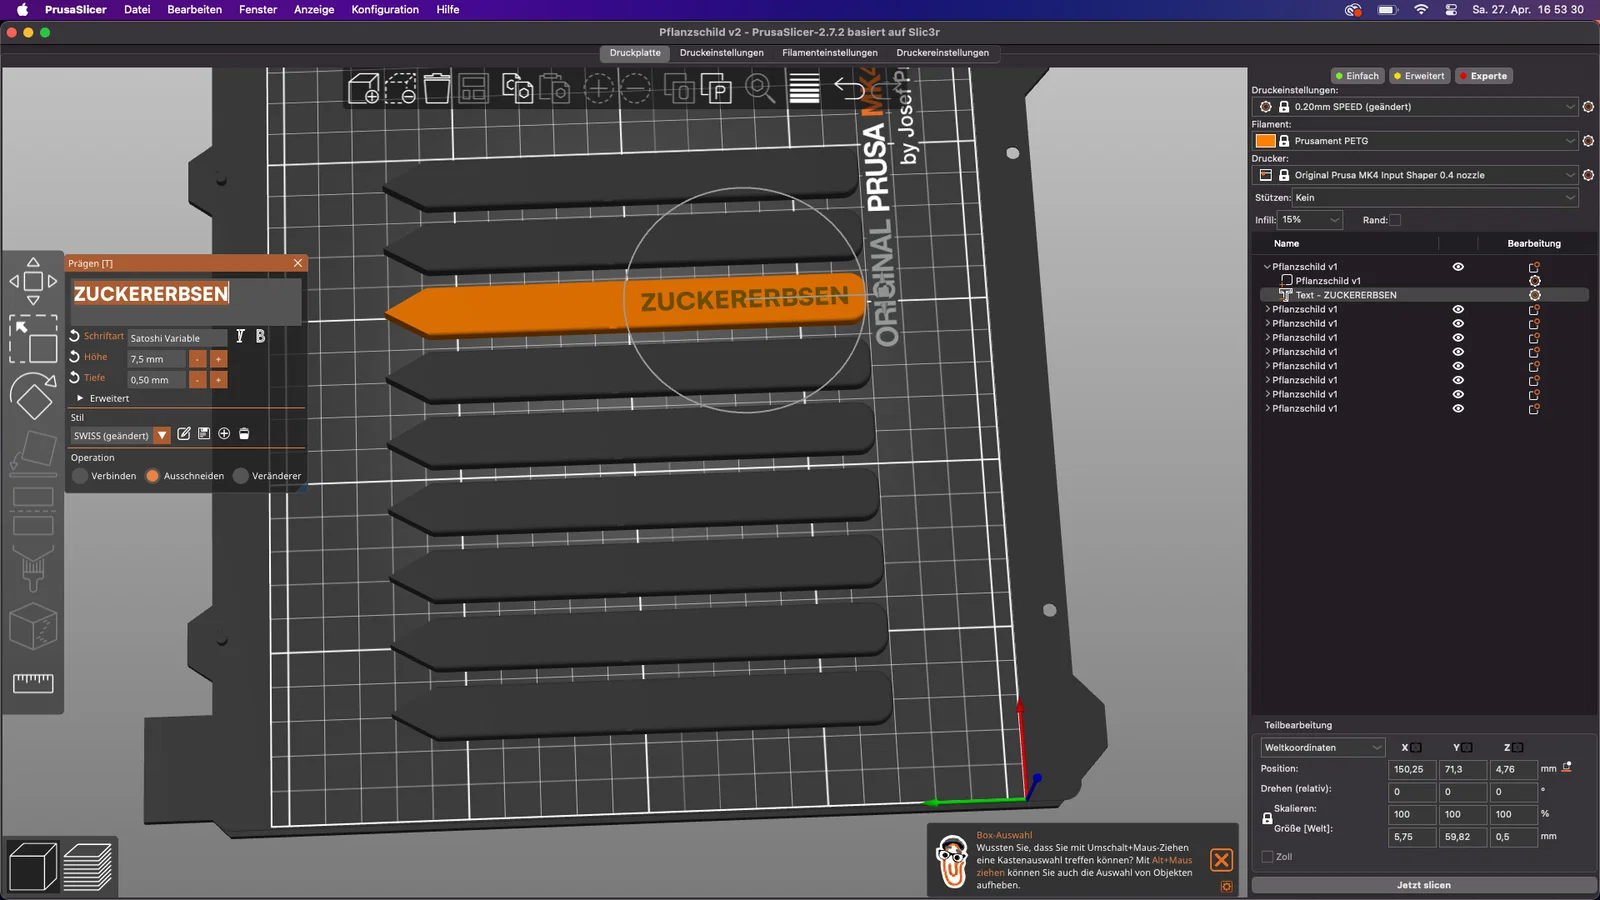The height and width of the screenshot is (900, 1600).
Task: Reset the Tiefe depth value
Action: tap(75, 378)
